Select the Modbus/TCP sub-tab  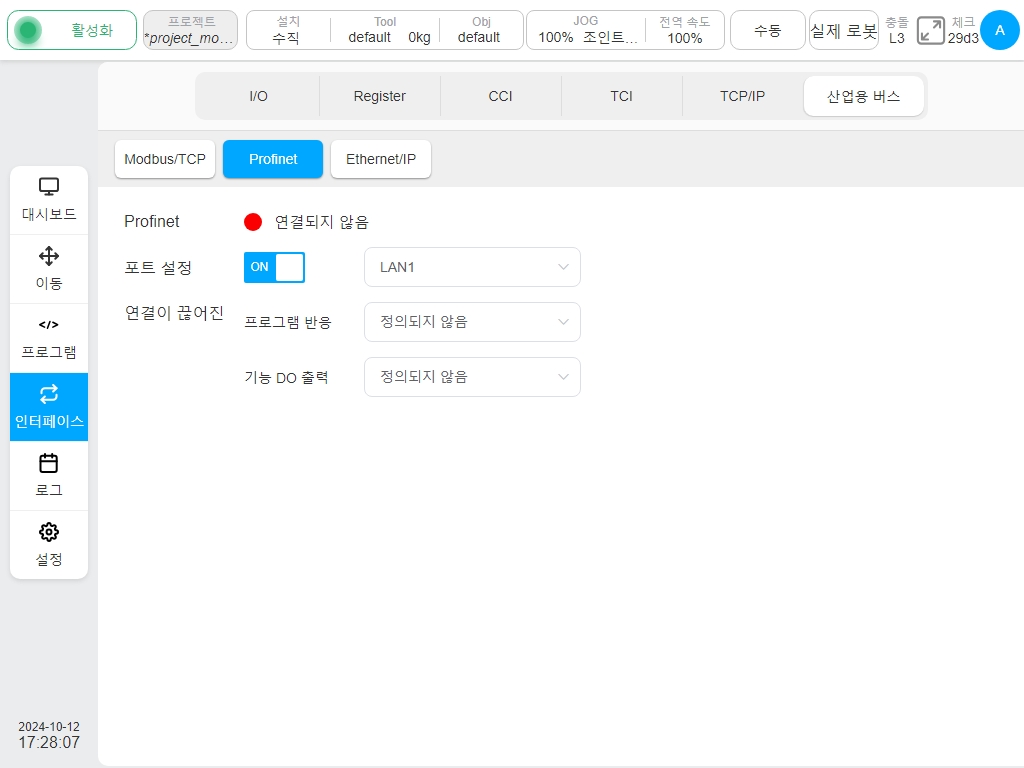tap(165, 159)
